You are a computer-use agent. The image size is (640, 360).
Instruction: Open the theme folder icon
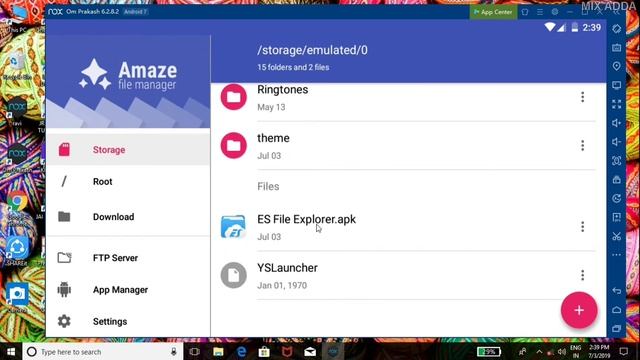tap(233, 145)
